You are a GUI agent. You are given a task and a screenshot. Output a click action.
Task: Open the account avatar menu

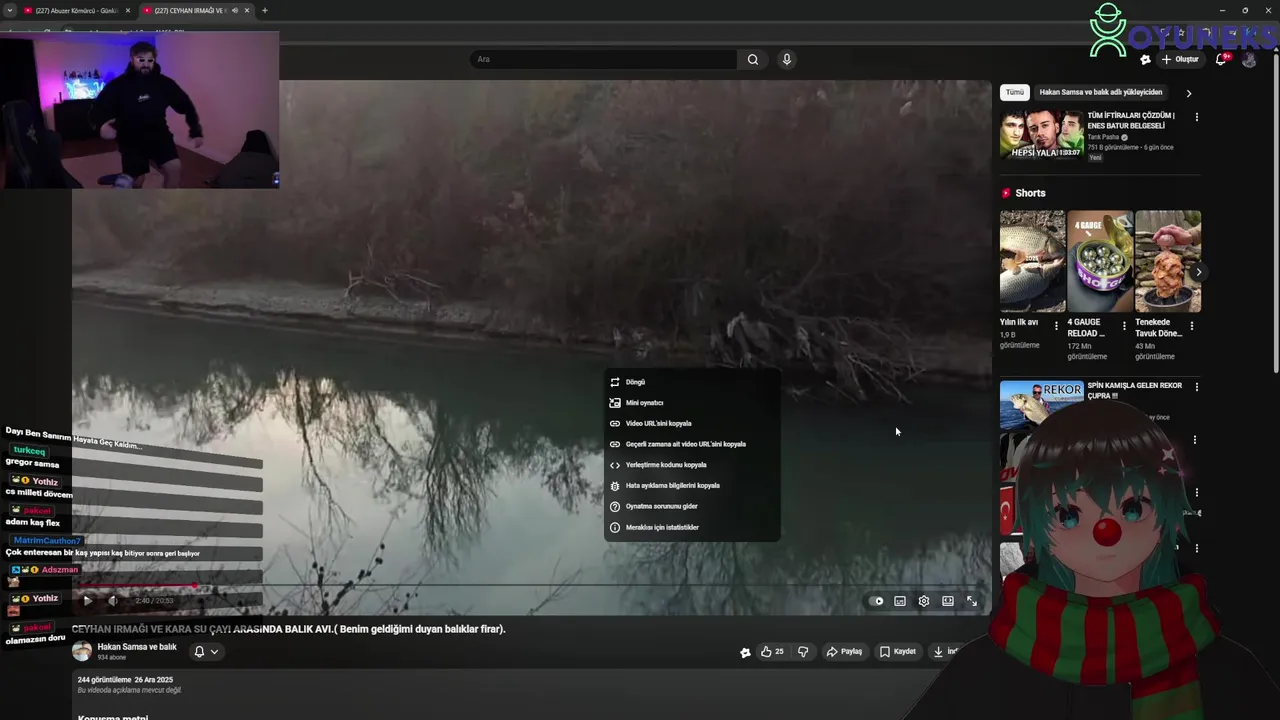coord(1249,59)
